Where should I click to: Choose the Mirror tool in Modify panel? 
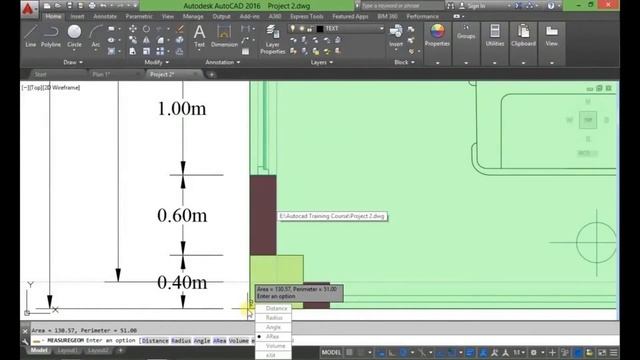coord(146,40)
